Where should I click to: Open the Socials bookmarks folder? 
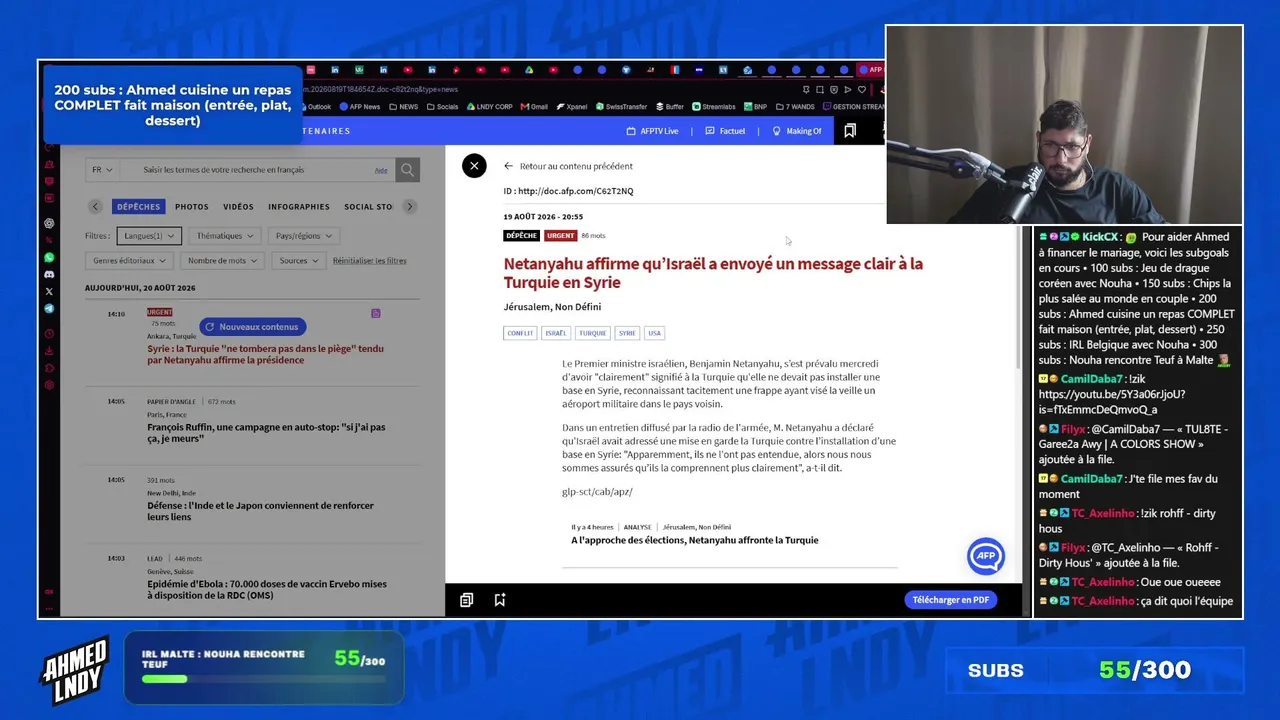pyautogui.click(x=442, y=106)
